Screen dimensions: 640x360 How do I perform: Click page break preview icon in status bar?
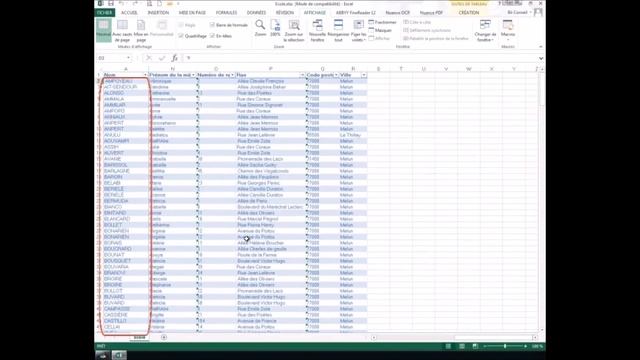coord(475,346)
